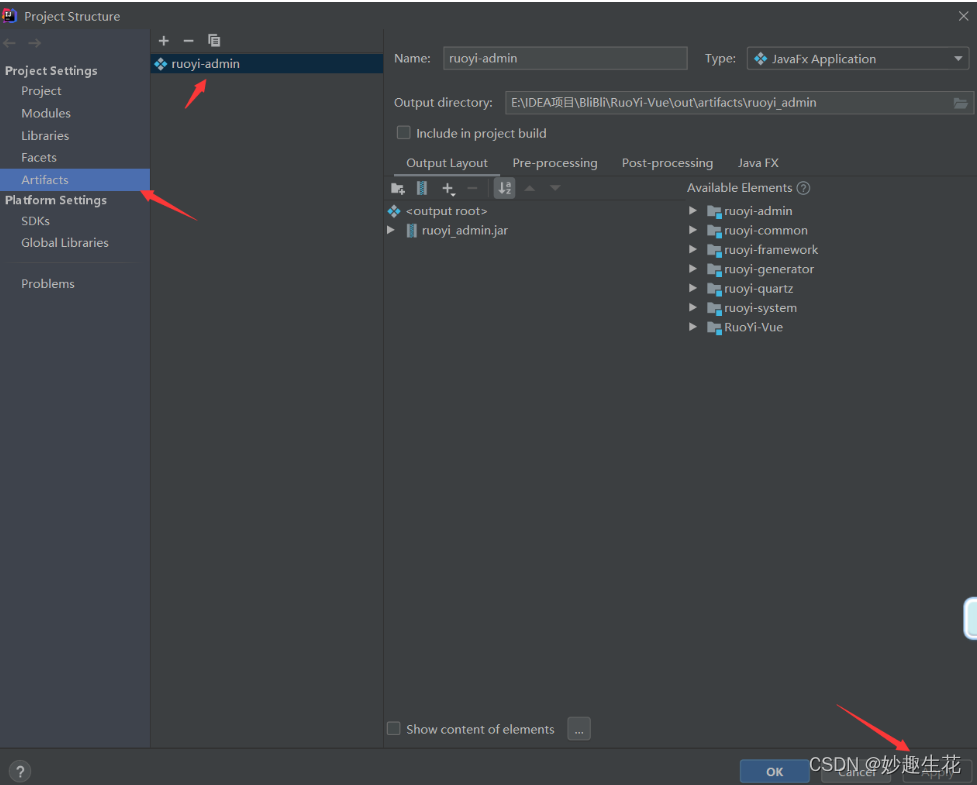Navigate forward with right arrow

(35, 43)
